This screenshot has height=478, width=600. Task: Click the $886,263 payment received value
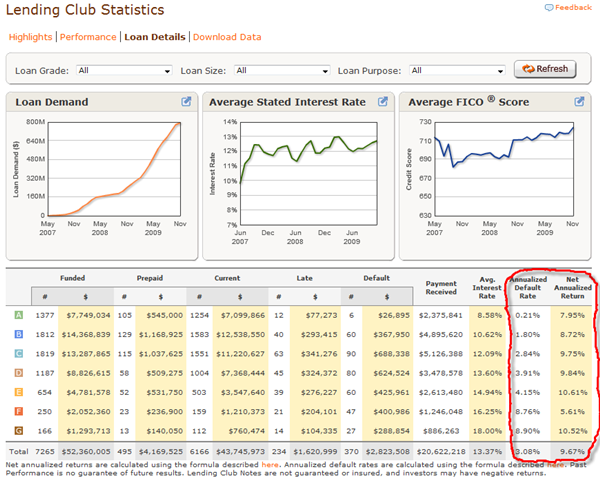pos(441,431)
